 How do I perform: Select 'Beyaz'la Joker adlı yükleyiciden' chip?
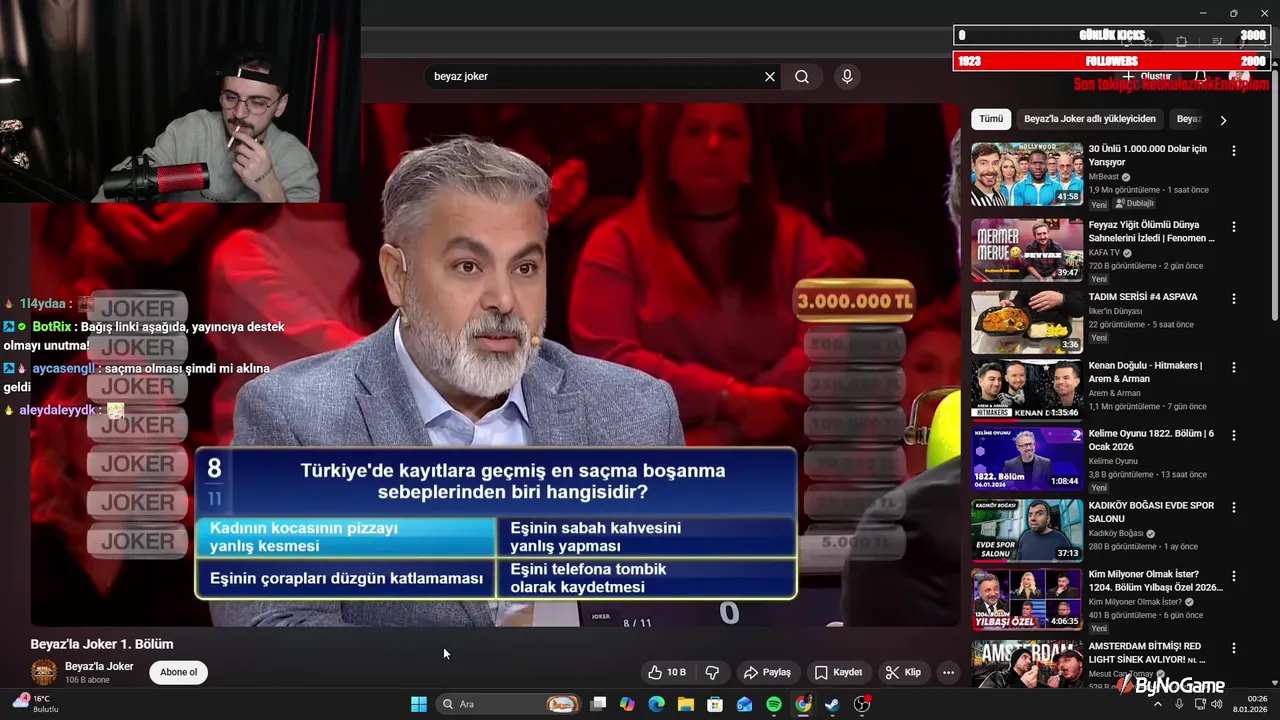pyautogui.click(x=1090, y=119)
